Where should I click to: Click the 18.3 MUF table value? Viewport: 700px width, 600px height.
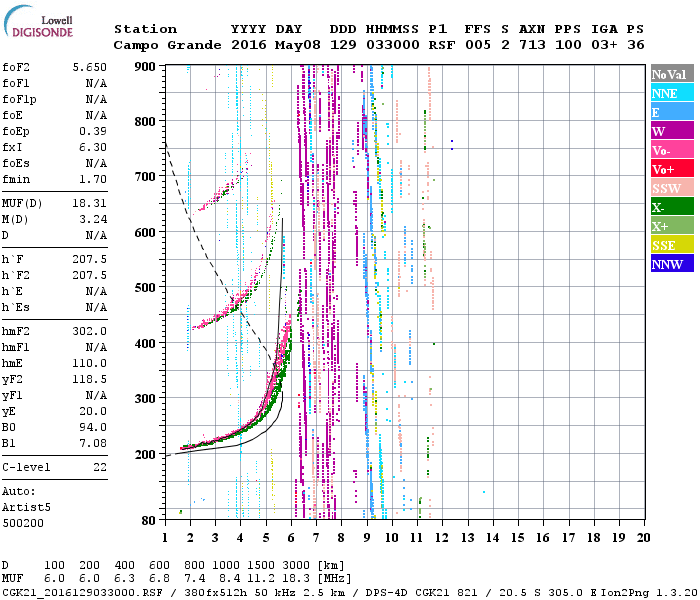pyautogui.click(x=296, y=579)
